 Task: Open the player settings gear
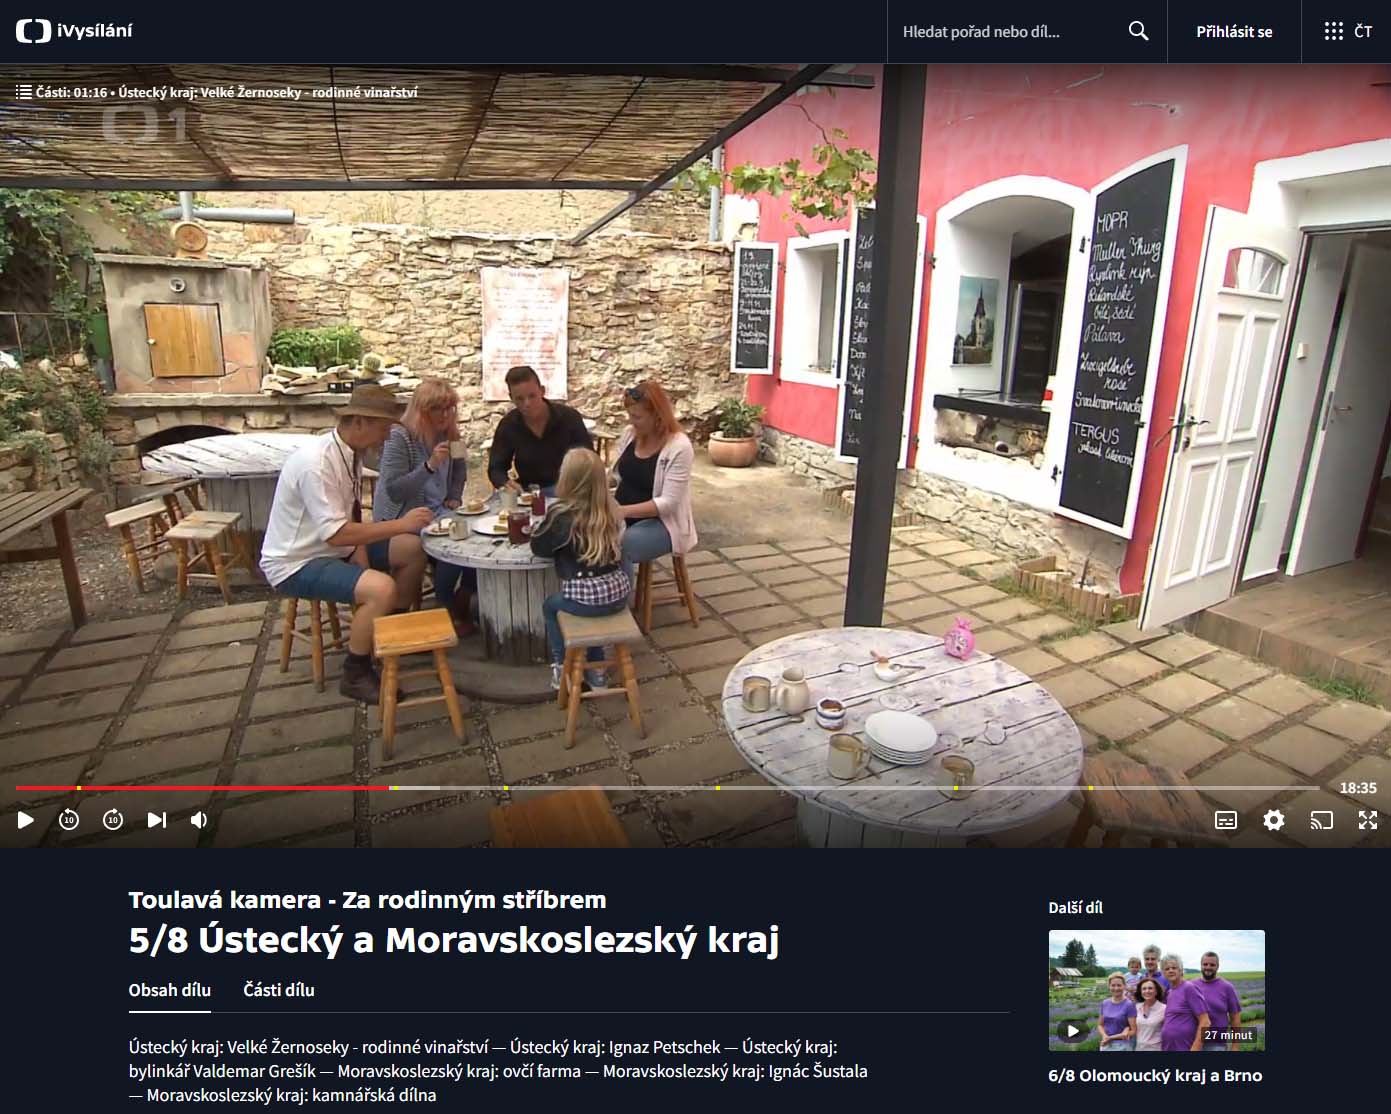pyautogui.click(x=1273, y=820)
